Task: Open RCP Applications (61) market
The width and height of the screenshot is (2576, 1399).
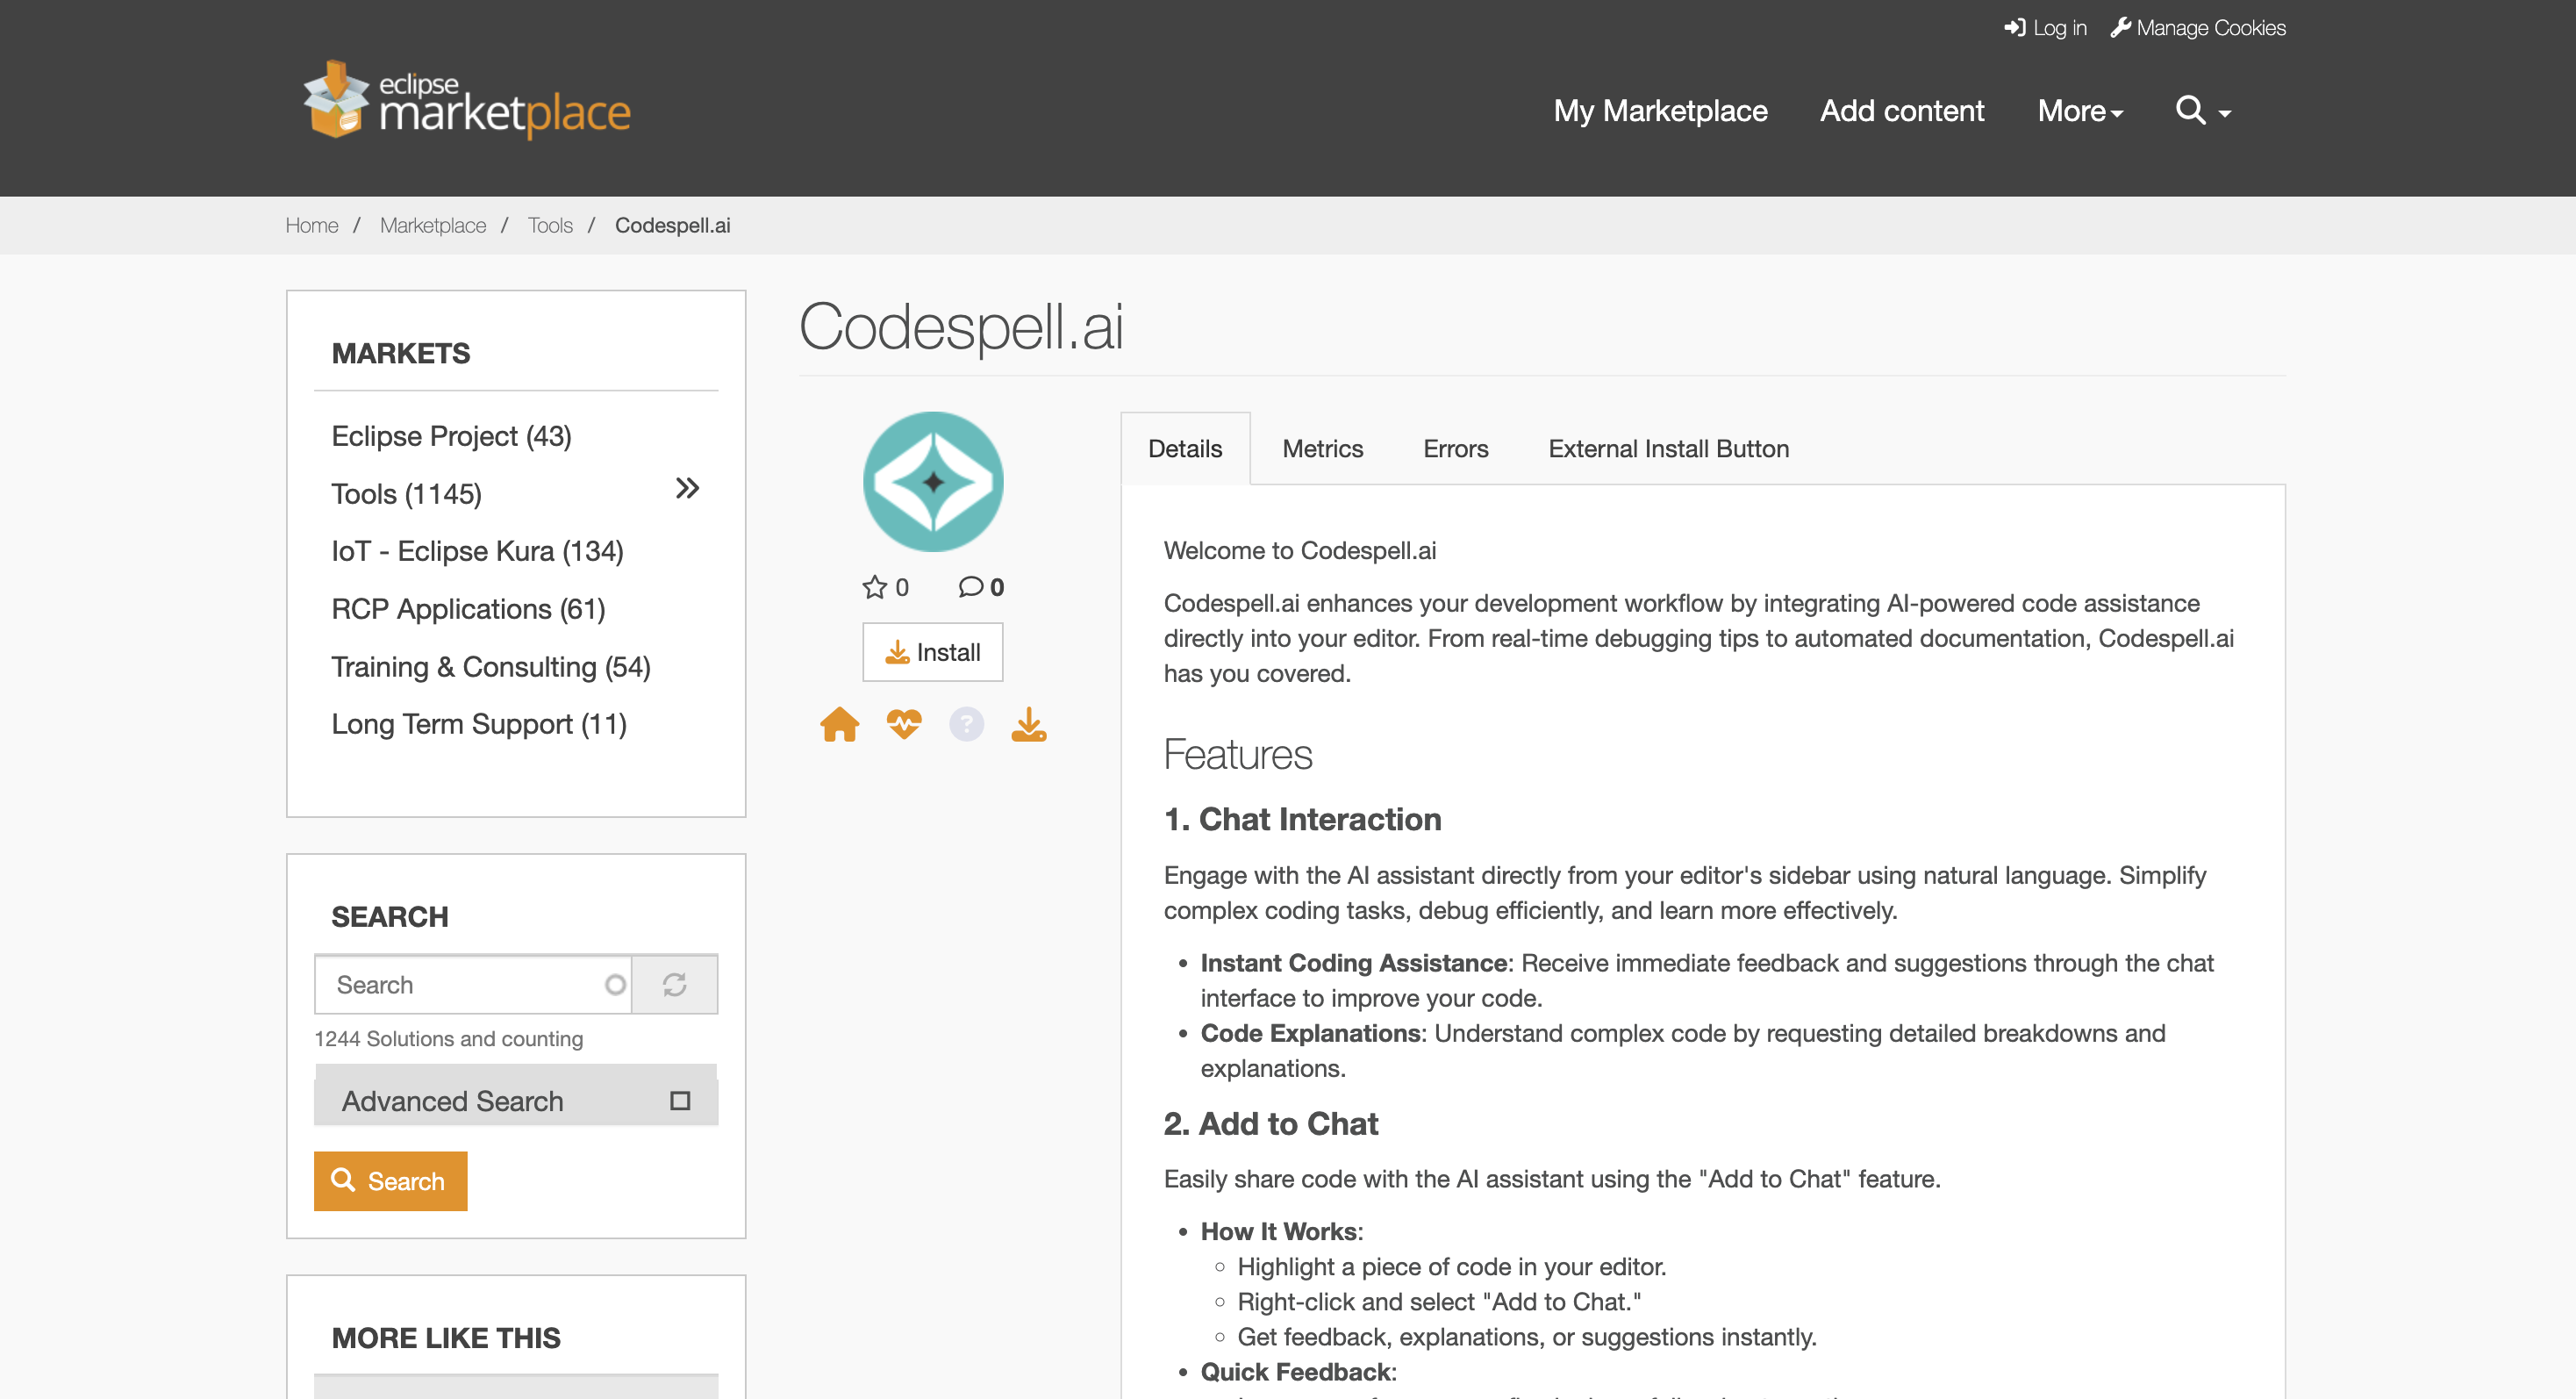Action: point(468,609)
